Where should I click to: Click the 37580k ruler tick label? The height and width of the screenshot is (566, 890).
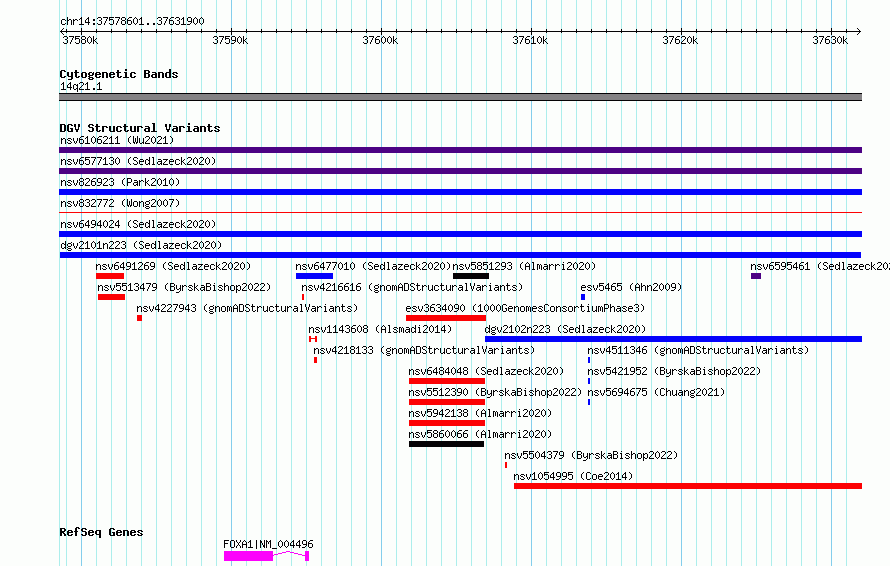coord(80,40)
